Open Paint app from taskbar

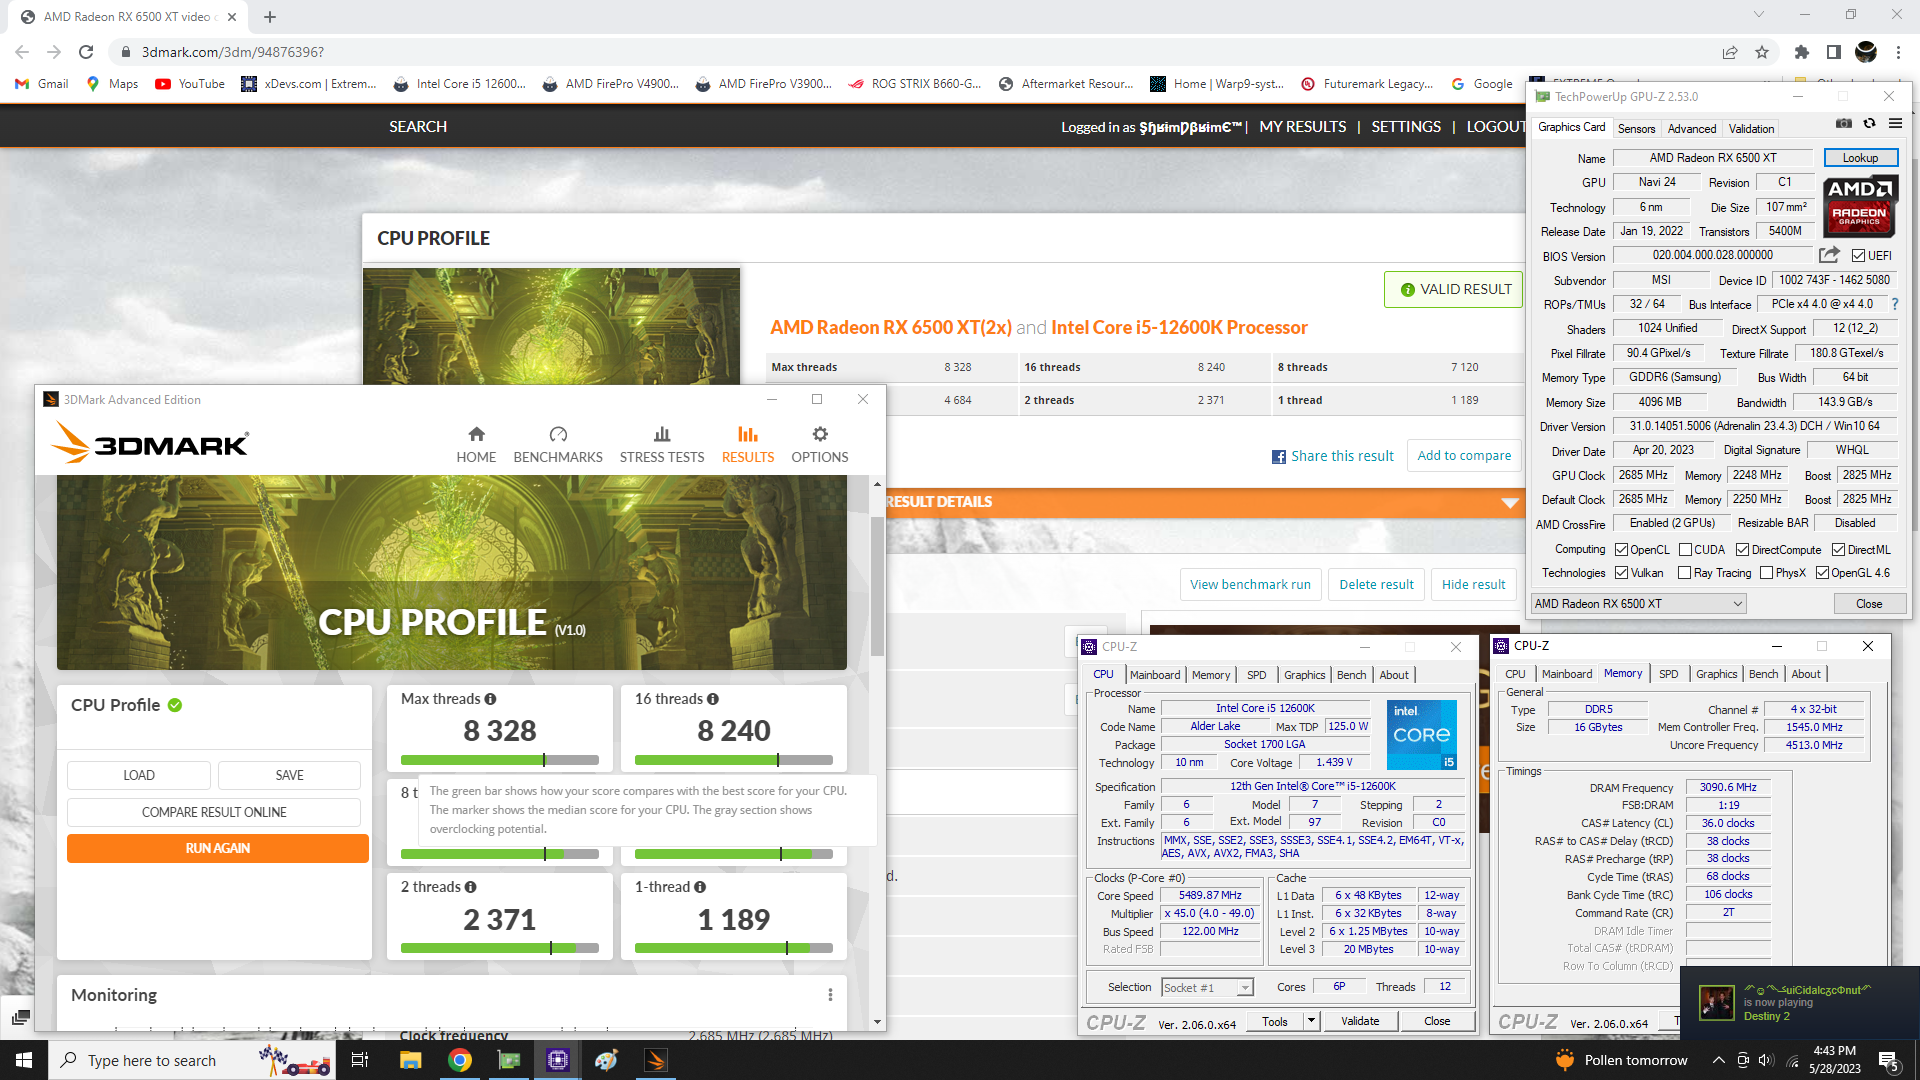pyautogui.click(x=607, y=1060)
